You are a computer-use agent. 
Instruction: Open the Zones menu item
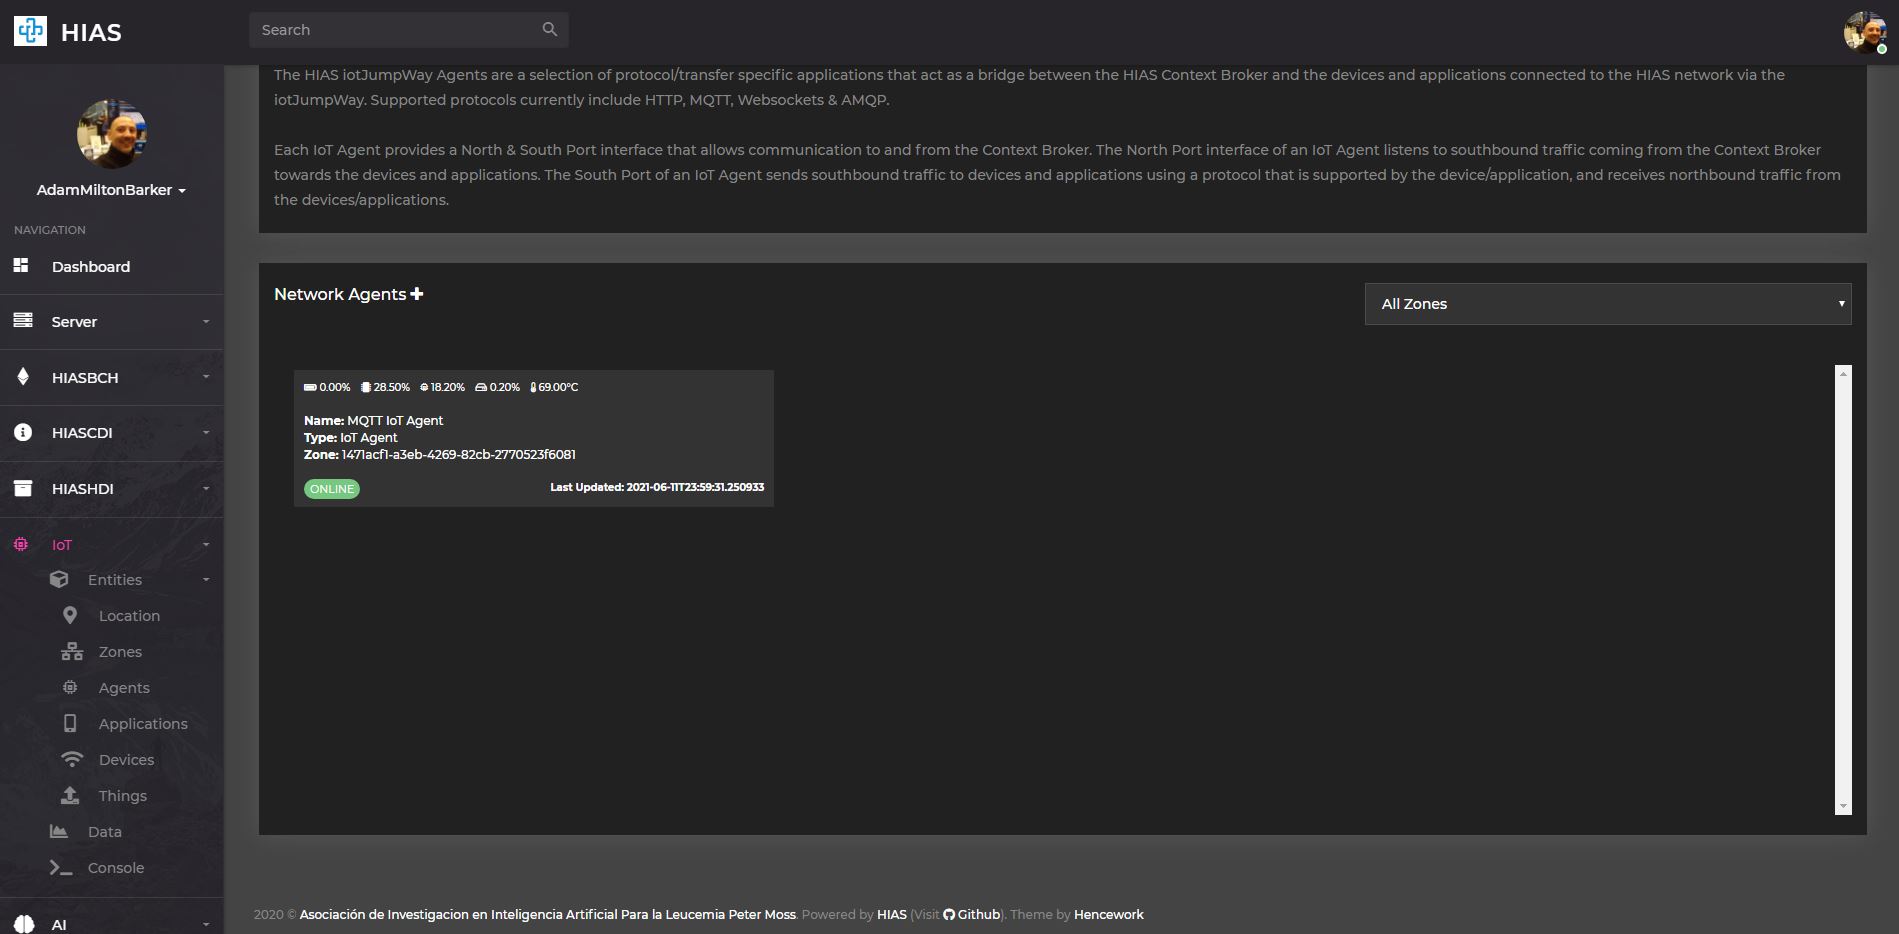[120, 652]
